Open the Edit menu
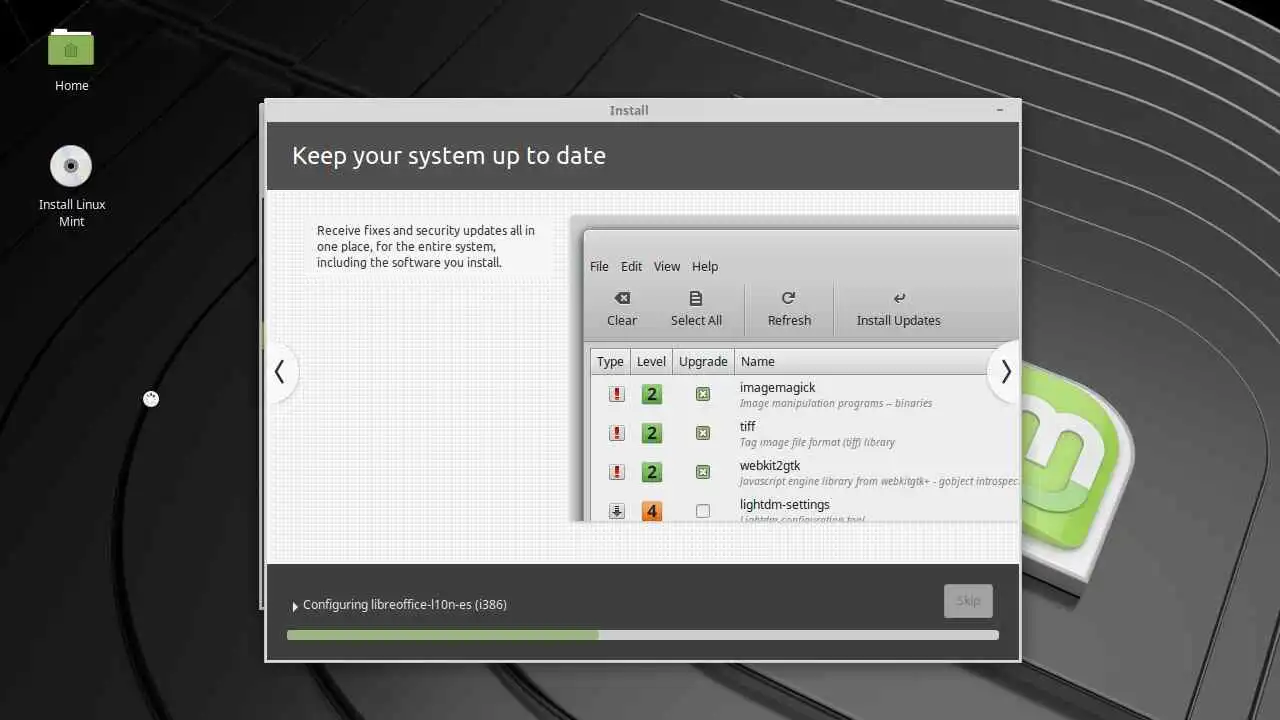 pyautogui.click(x=631, y=266)
